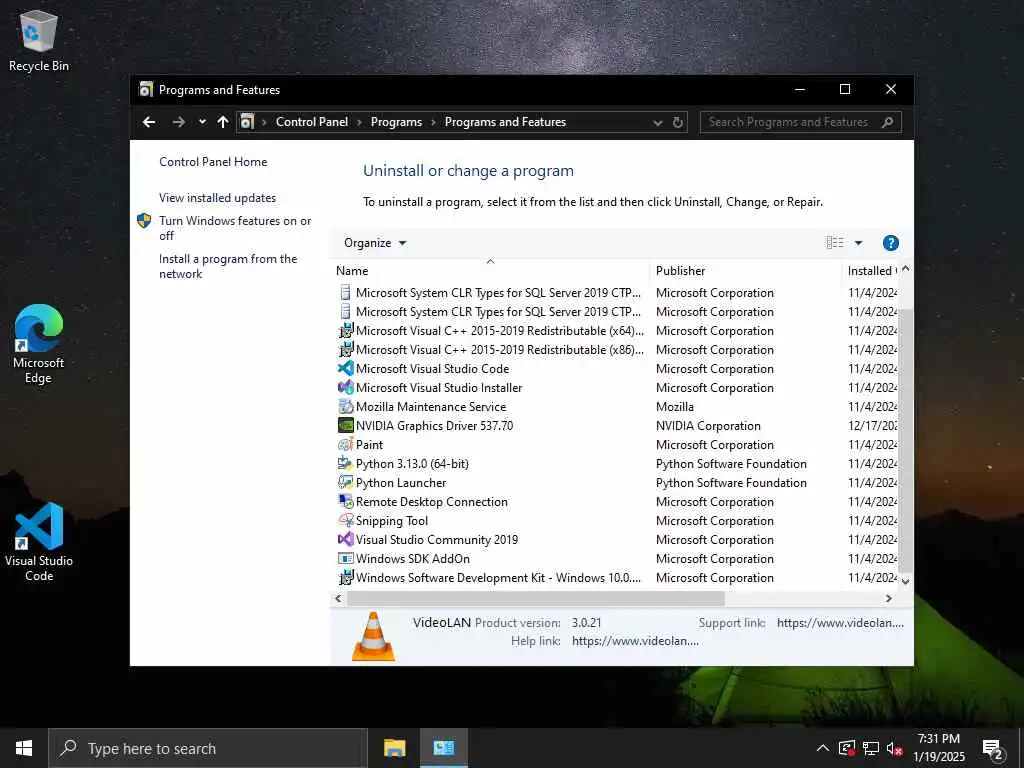Viewport: 1024px width, 768px height.
Task: Sort by the Installed On column header
Action: 871,270
